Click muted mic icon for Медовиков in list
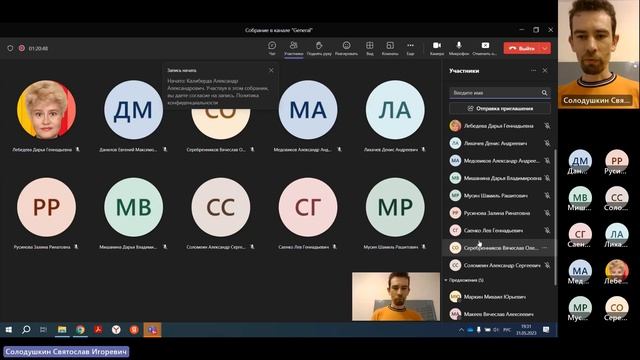 pyautogui.click(x=547, y=161)
